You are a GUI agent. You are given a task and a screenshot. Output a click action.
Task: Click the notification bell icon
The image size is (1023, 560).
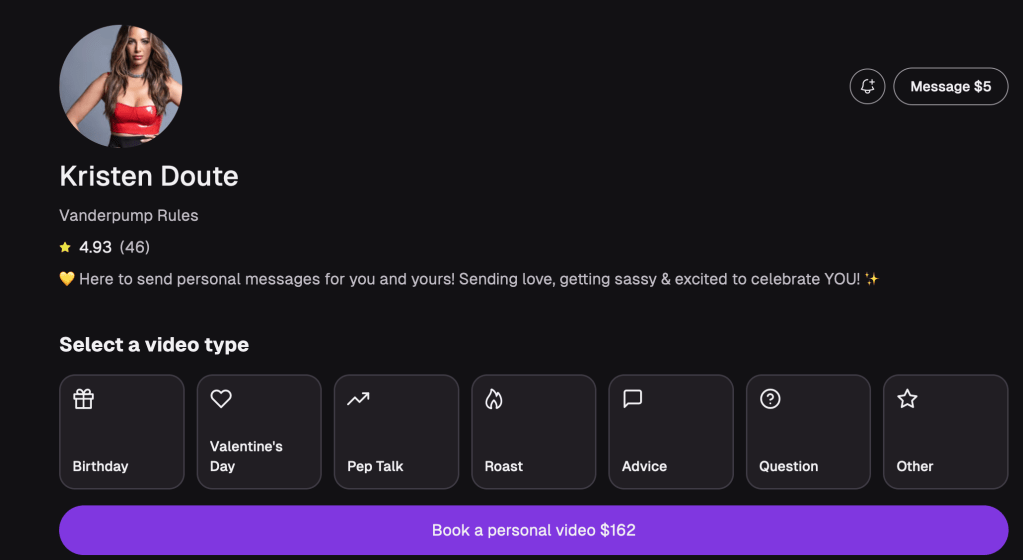tap(867, 87)
